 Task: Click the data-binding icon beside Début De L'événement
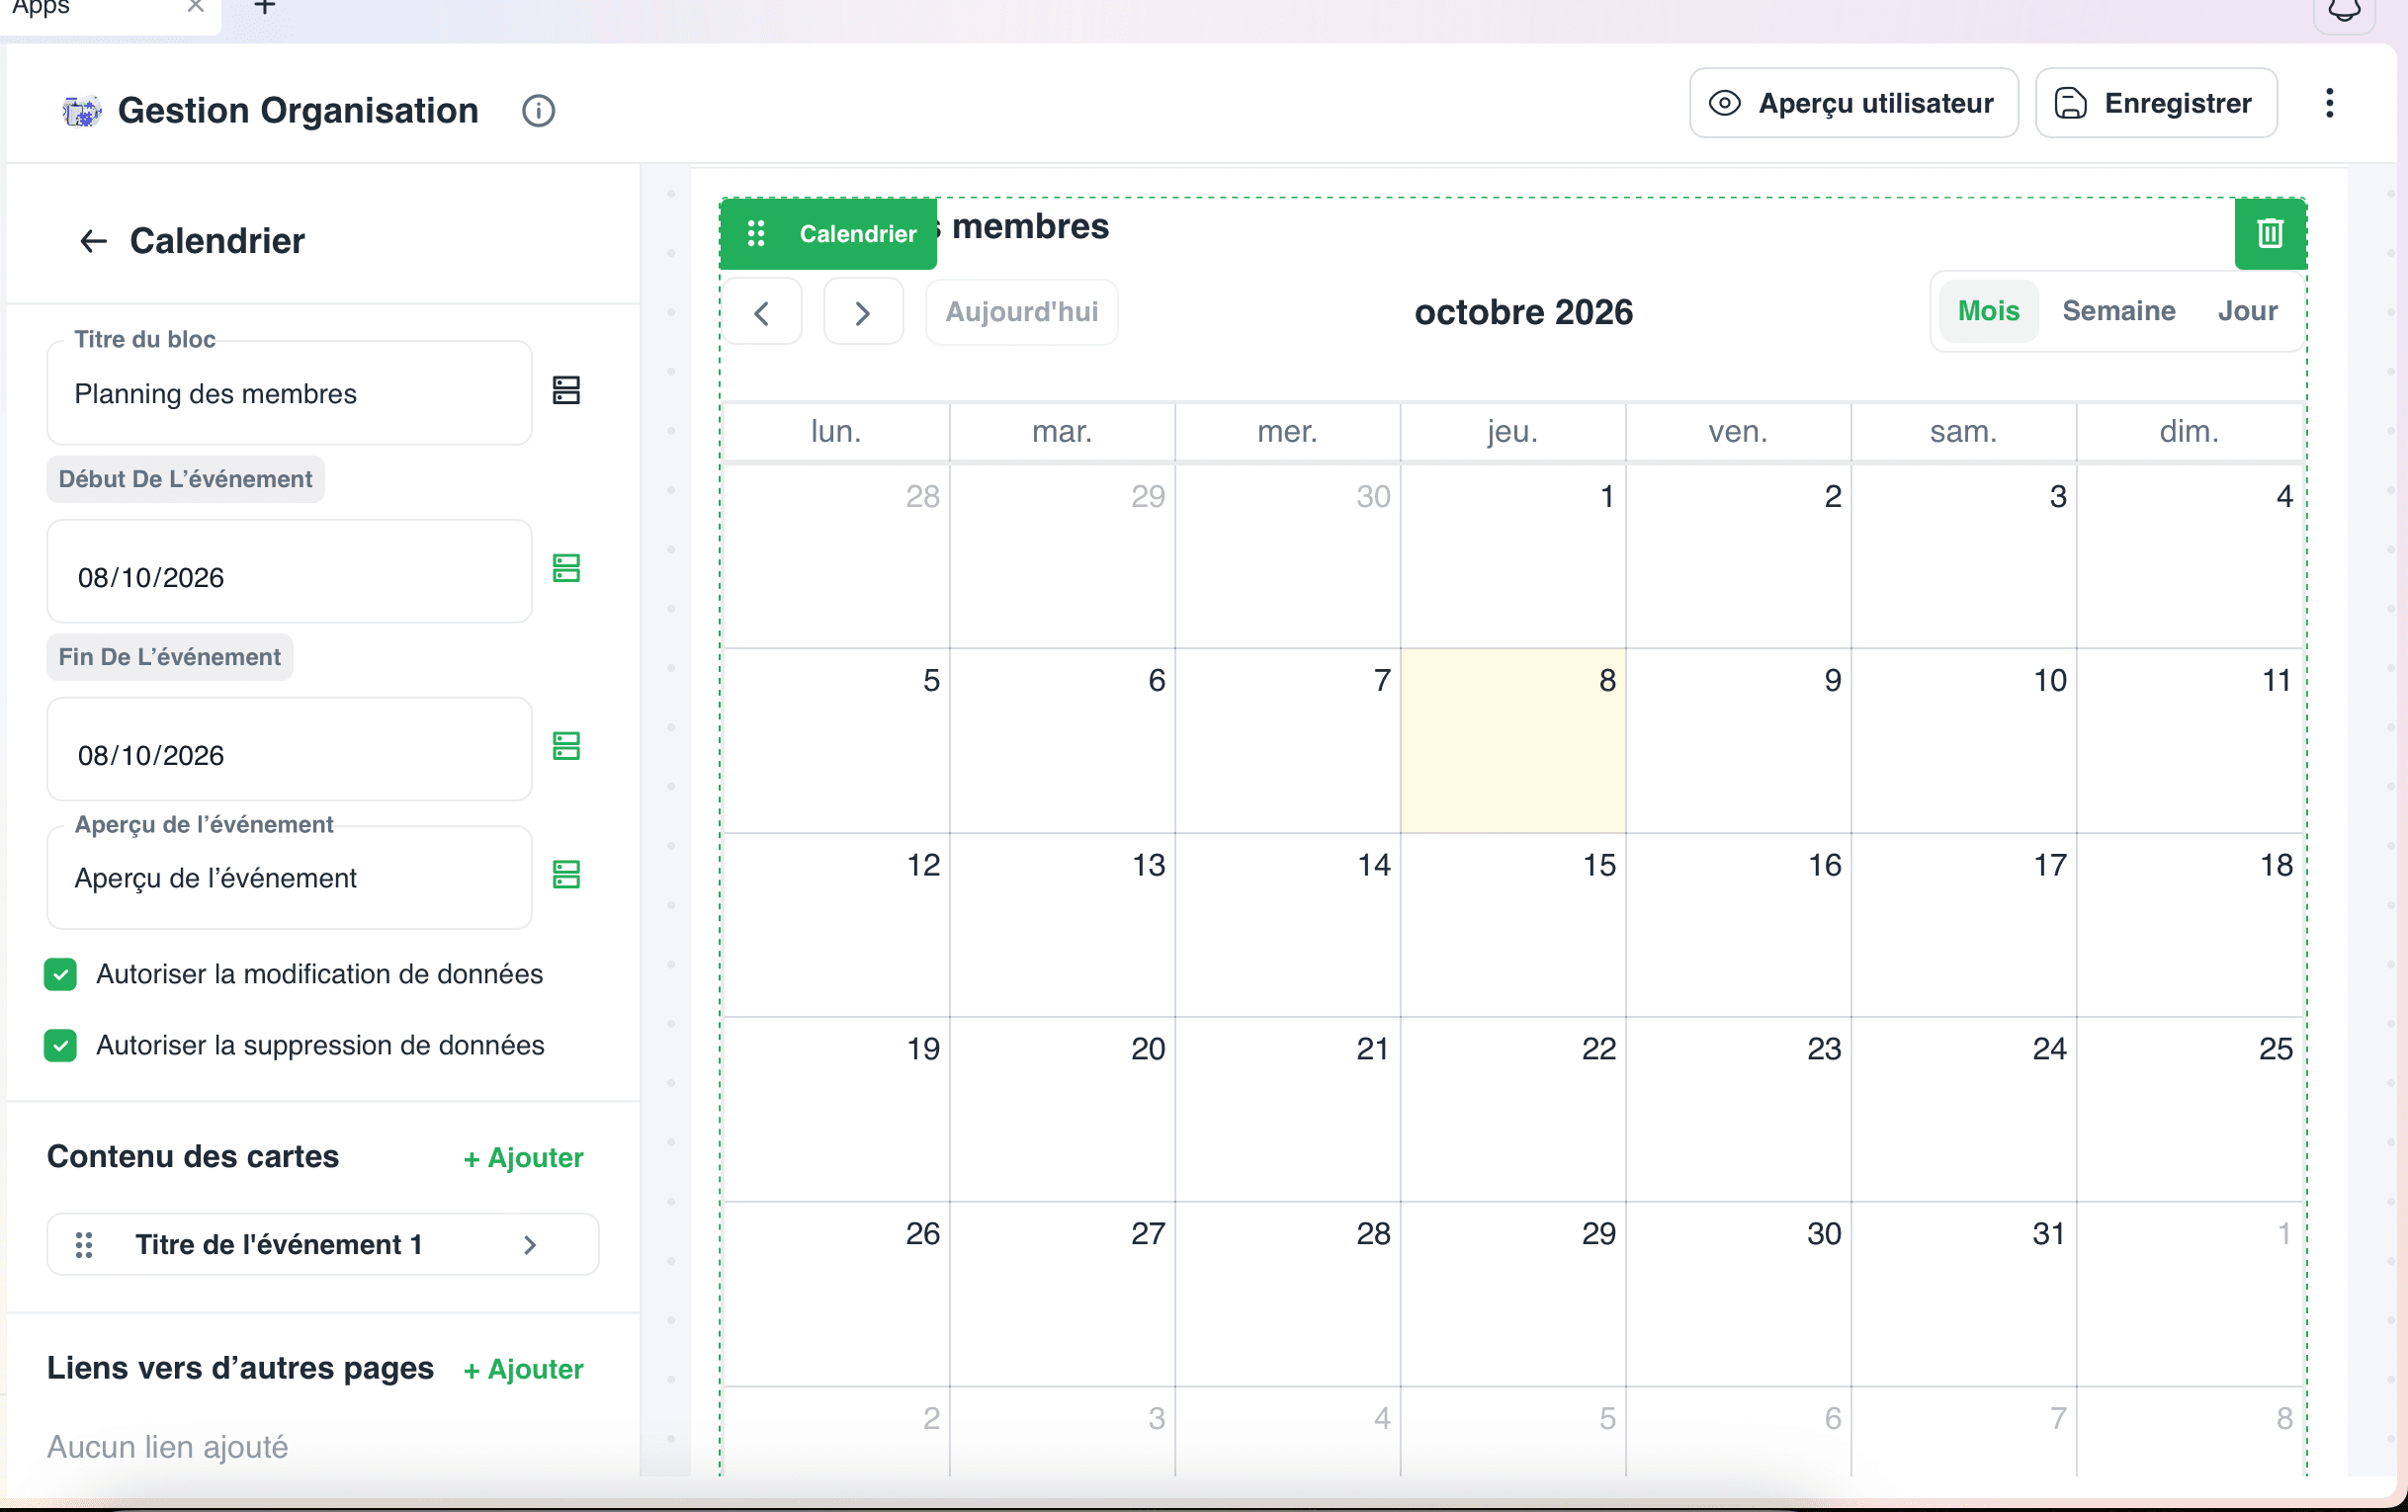(x=566, y=569)
